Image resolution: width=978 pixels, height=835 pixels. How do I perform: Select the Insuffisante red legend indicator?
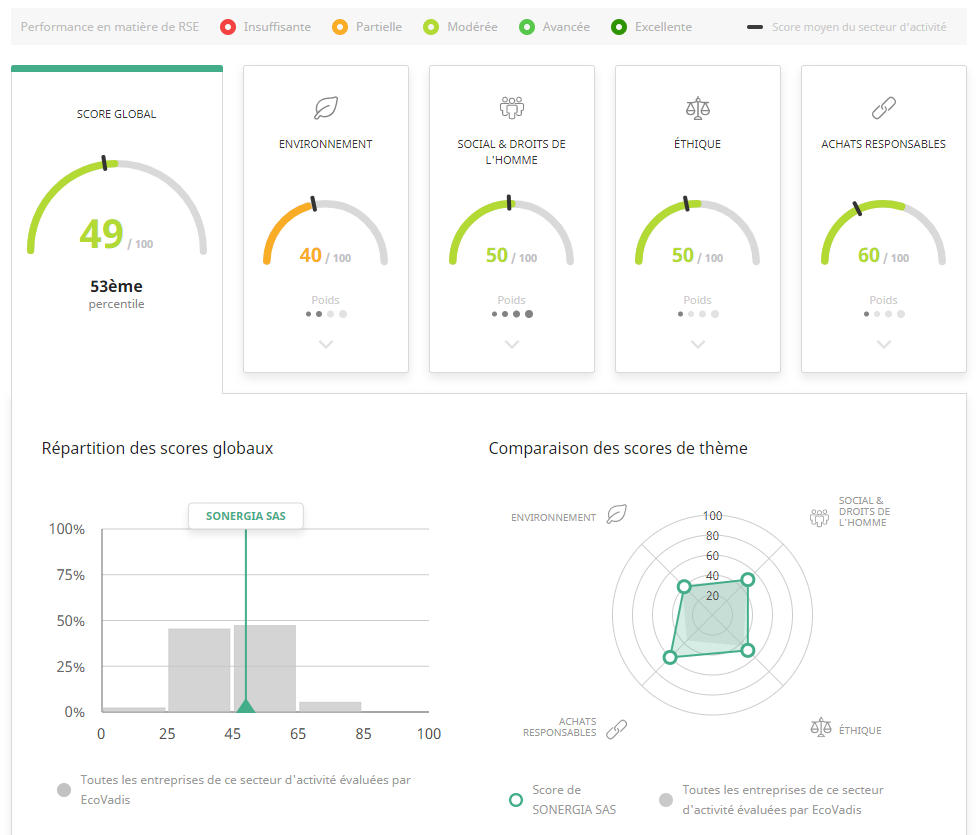click(x=228, y=27)
